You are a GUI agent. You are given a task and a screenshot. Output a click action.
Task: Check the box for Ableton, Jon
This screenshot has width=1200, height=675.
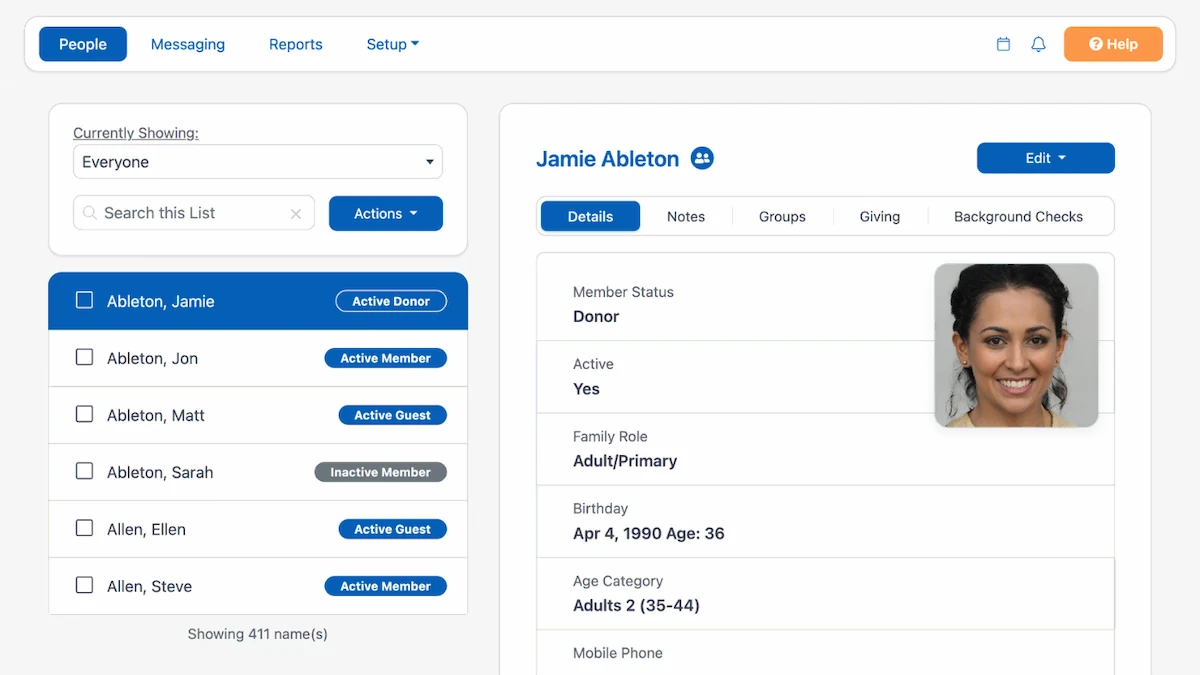(85, 357)
